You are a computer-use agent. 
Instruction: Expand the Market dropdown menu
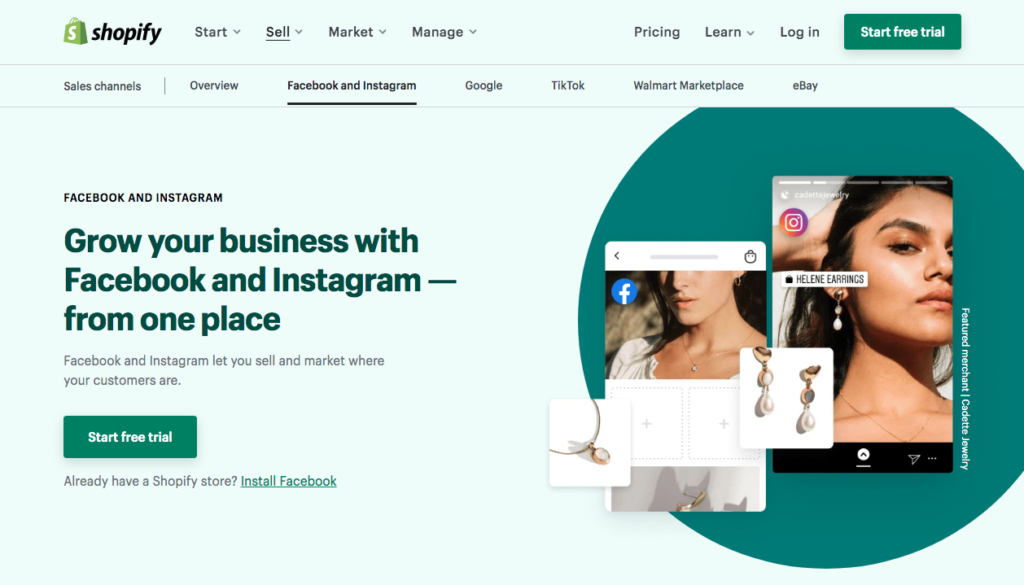357,32
